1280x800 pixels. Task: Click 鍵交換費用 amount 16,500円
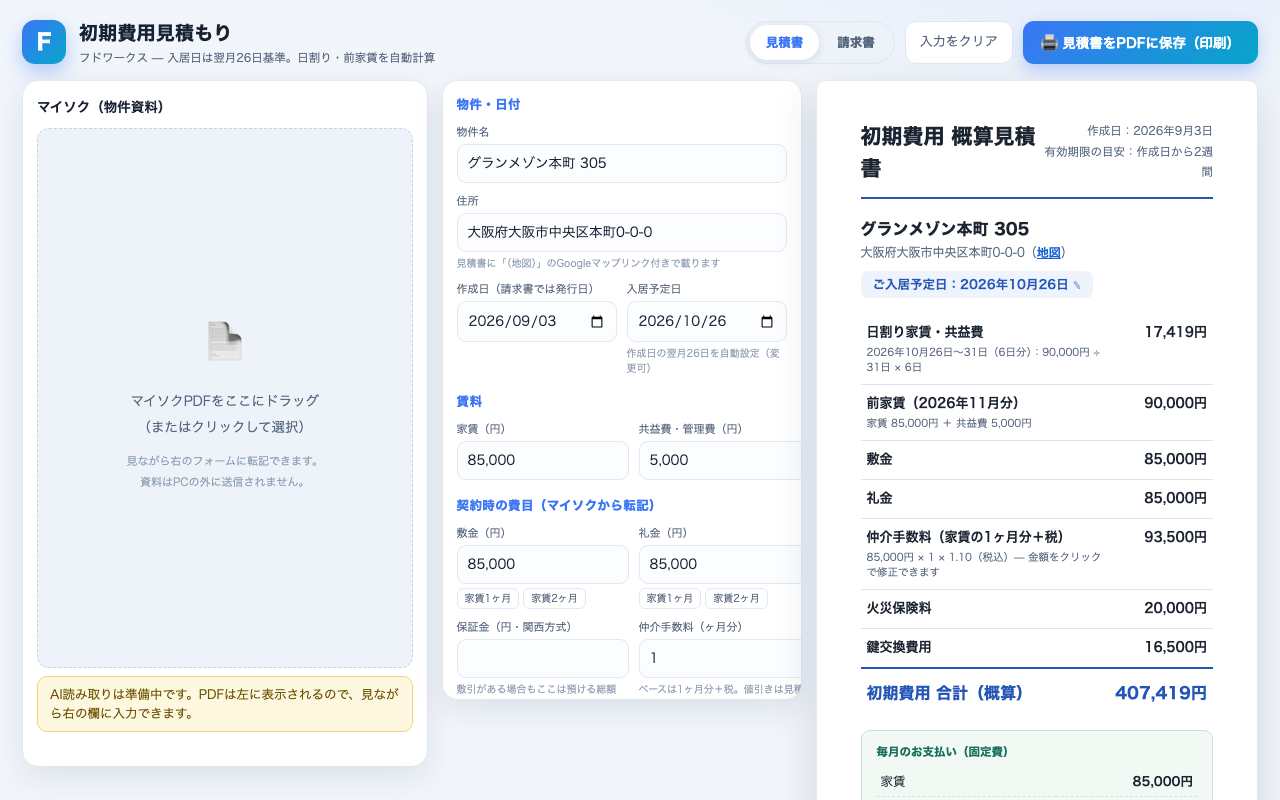click(x=1175, y=647)
